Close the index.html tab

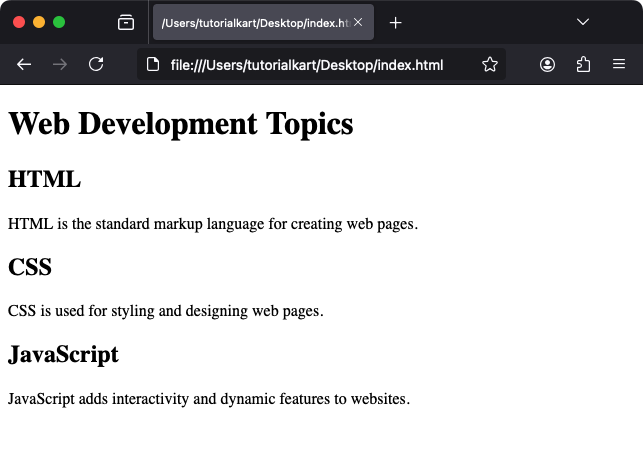[358, 22]
